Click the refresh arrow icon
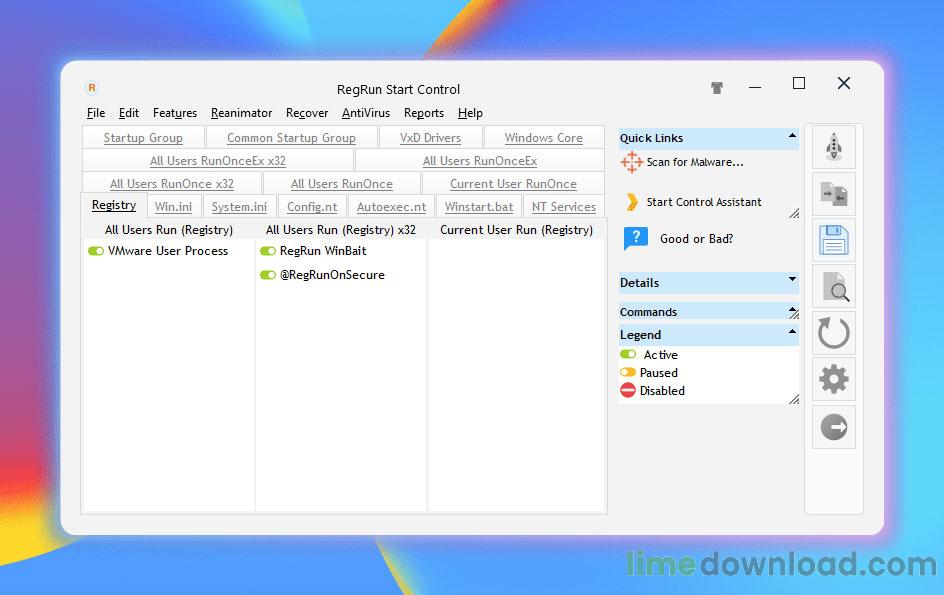The width and height of the screenshot is (944, 595). click(833, 333)
